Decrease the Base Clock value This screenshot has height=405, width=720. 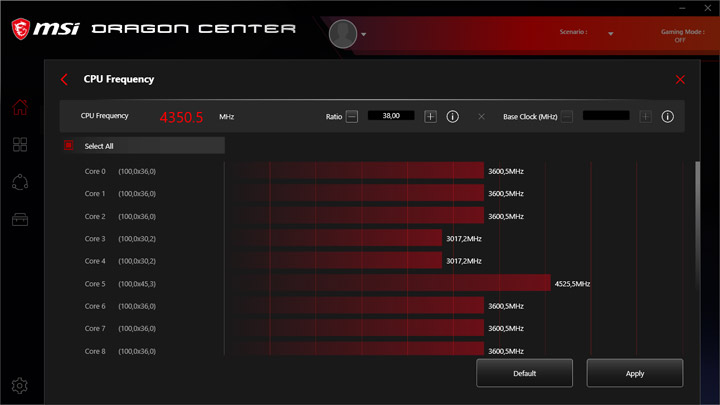(x=567, y=117)
